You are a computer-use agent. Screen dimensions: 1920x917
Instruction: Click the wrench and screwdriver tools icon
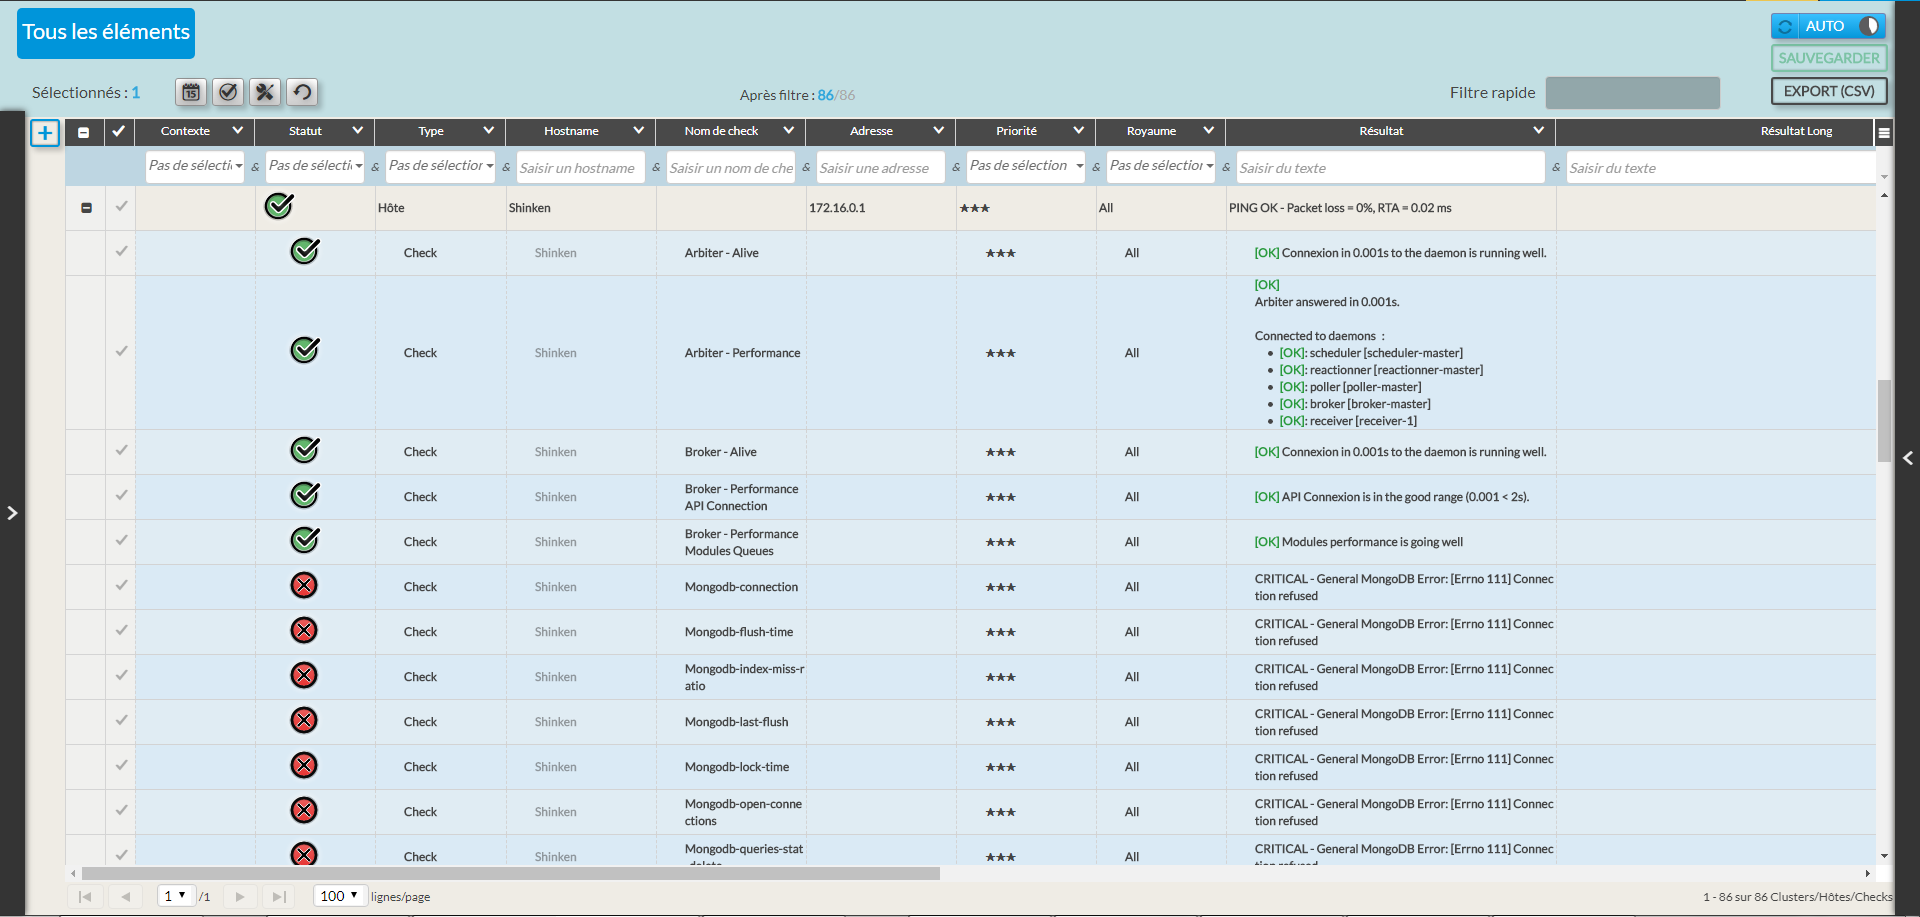pyautogui.click(x=265, y=92)
